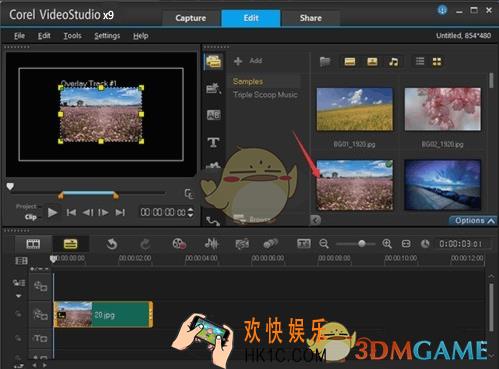Open the Instant Project library icon
Image resolution: width=499 pixels, height=369 pixels.
(214, 89)
